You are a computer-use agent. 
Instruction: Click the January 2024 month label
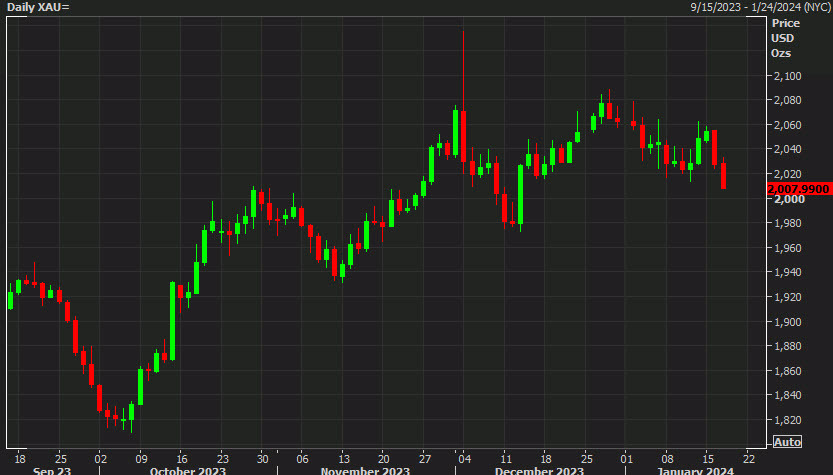point(695,471)
